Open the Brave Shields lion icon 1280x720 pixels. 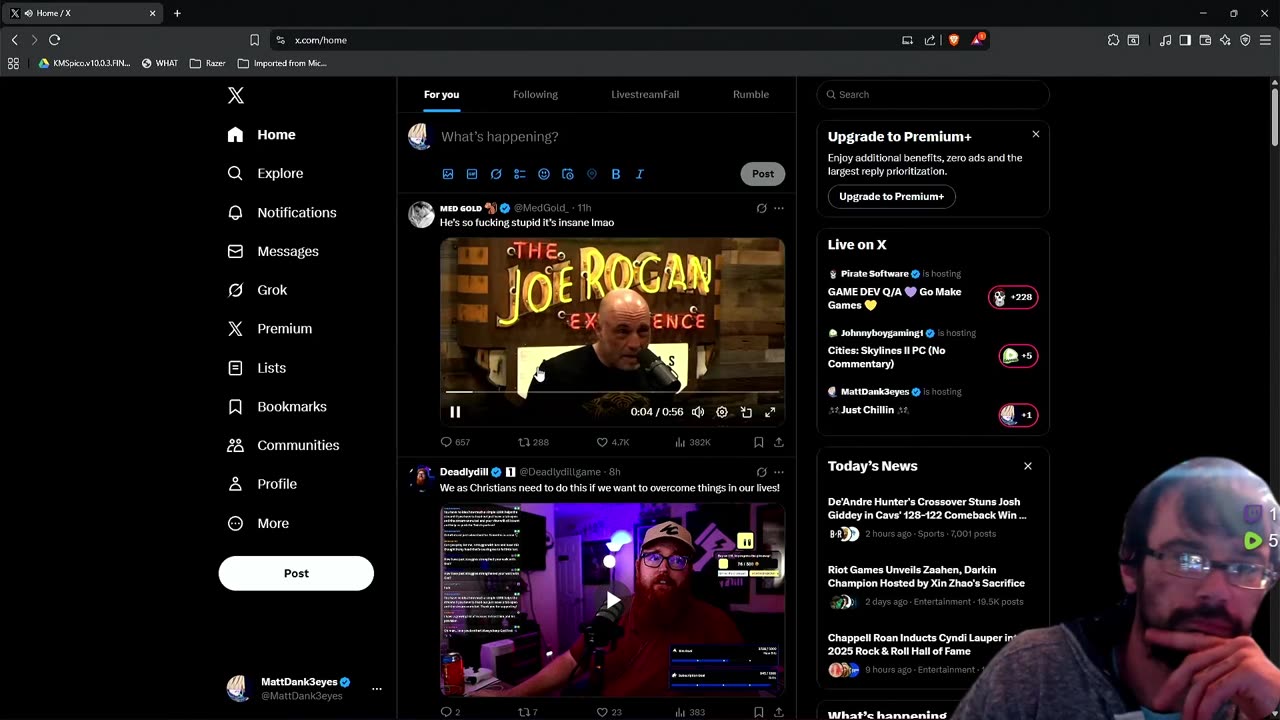(954, 40)
